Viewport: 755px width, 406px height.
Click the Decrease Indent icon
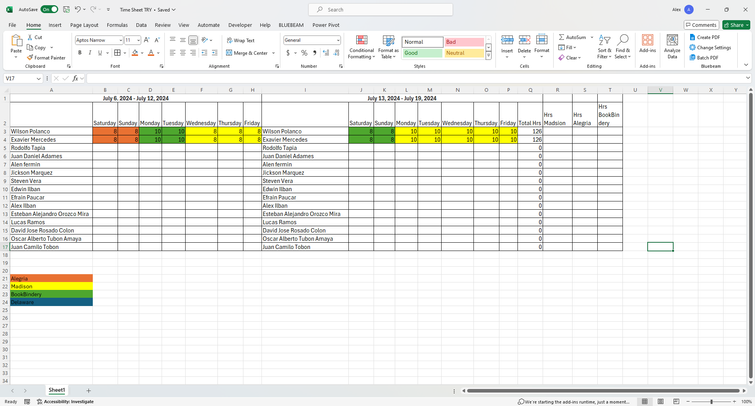click(204, 53)
